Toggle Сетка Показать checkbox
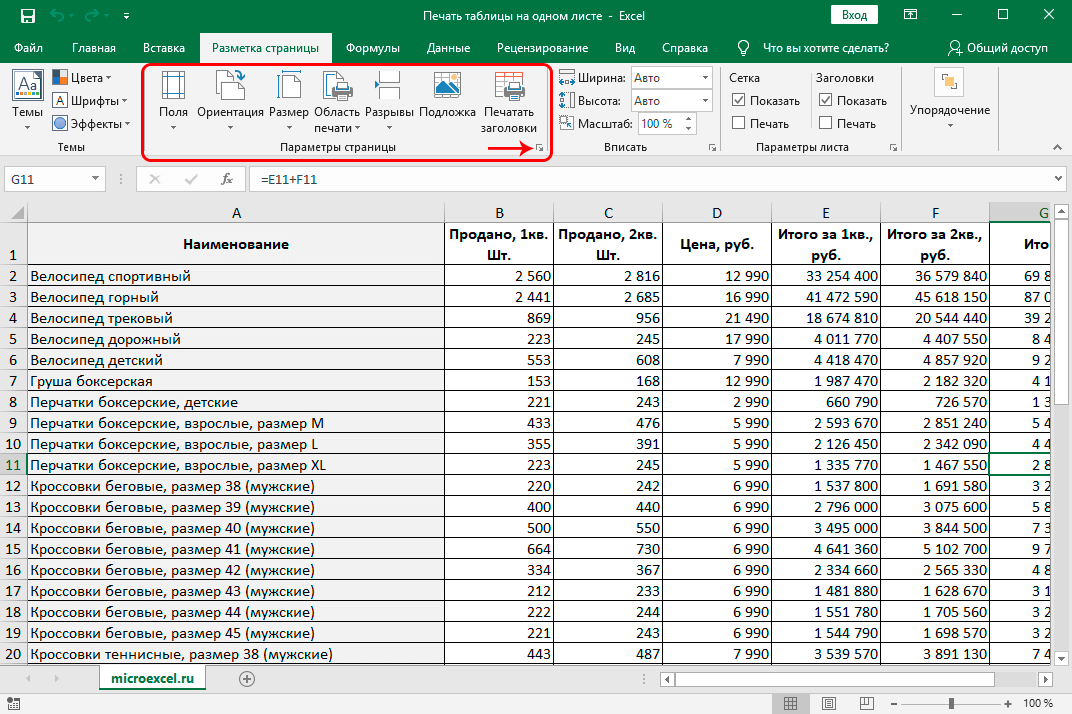Screen dimensions: 1072x714 tap(738, 100)
